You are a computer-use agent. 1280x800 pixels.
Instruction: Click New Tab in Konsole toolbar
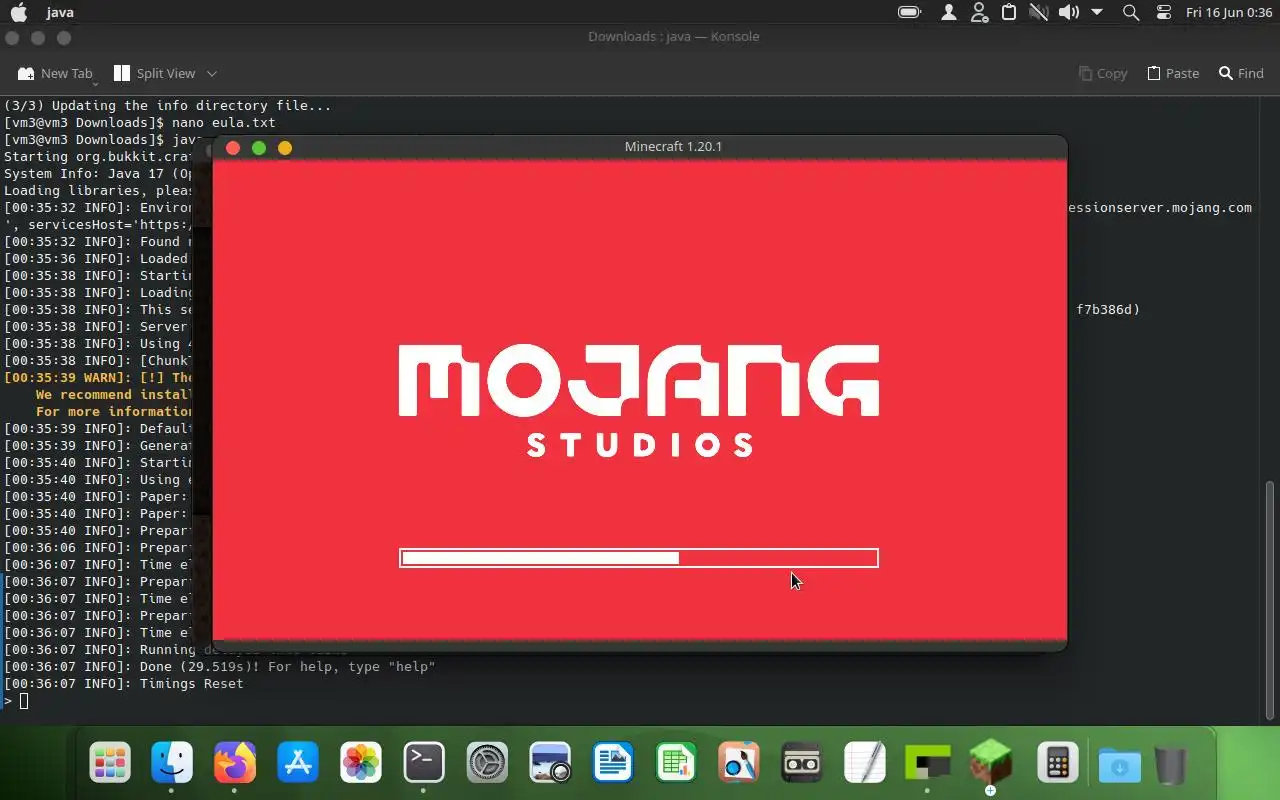click(x=55, y=73)
